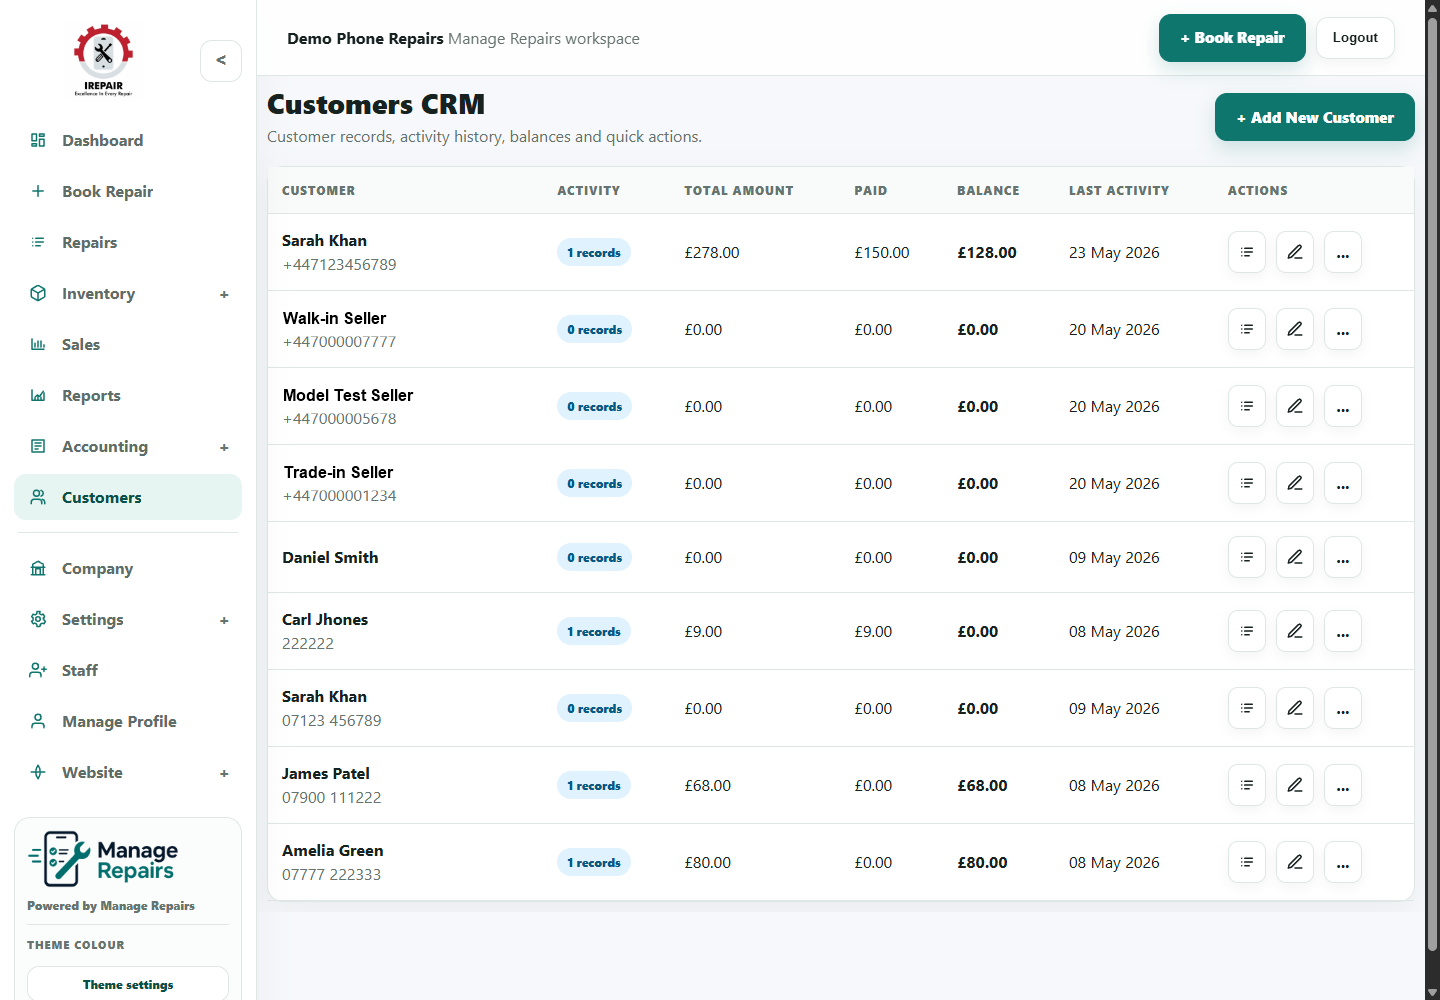1440x1000 pixels.
Task: Select the £68.00 balance for James Patel
Action: [x=982, y=786]
